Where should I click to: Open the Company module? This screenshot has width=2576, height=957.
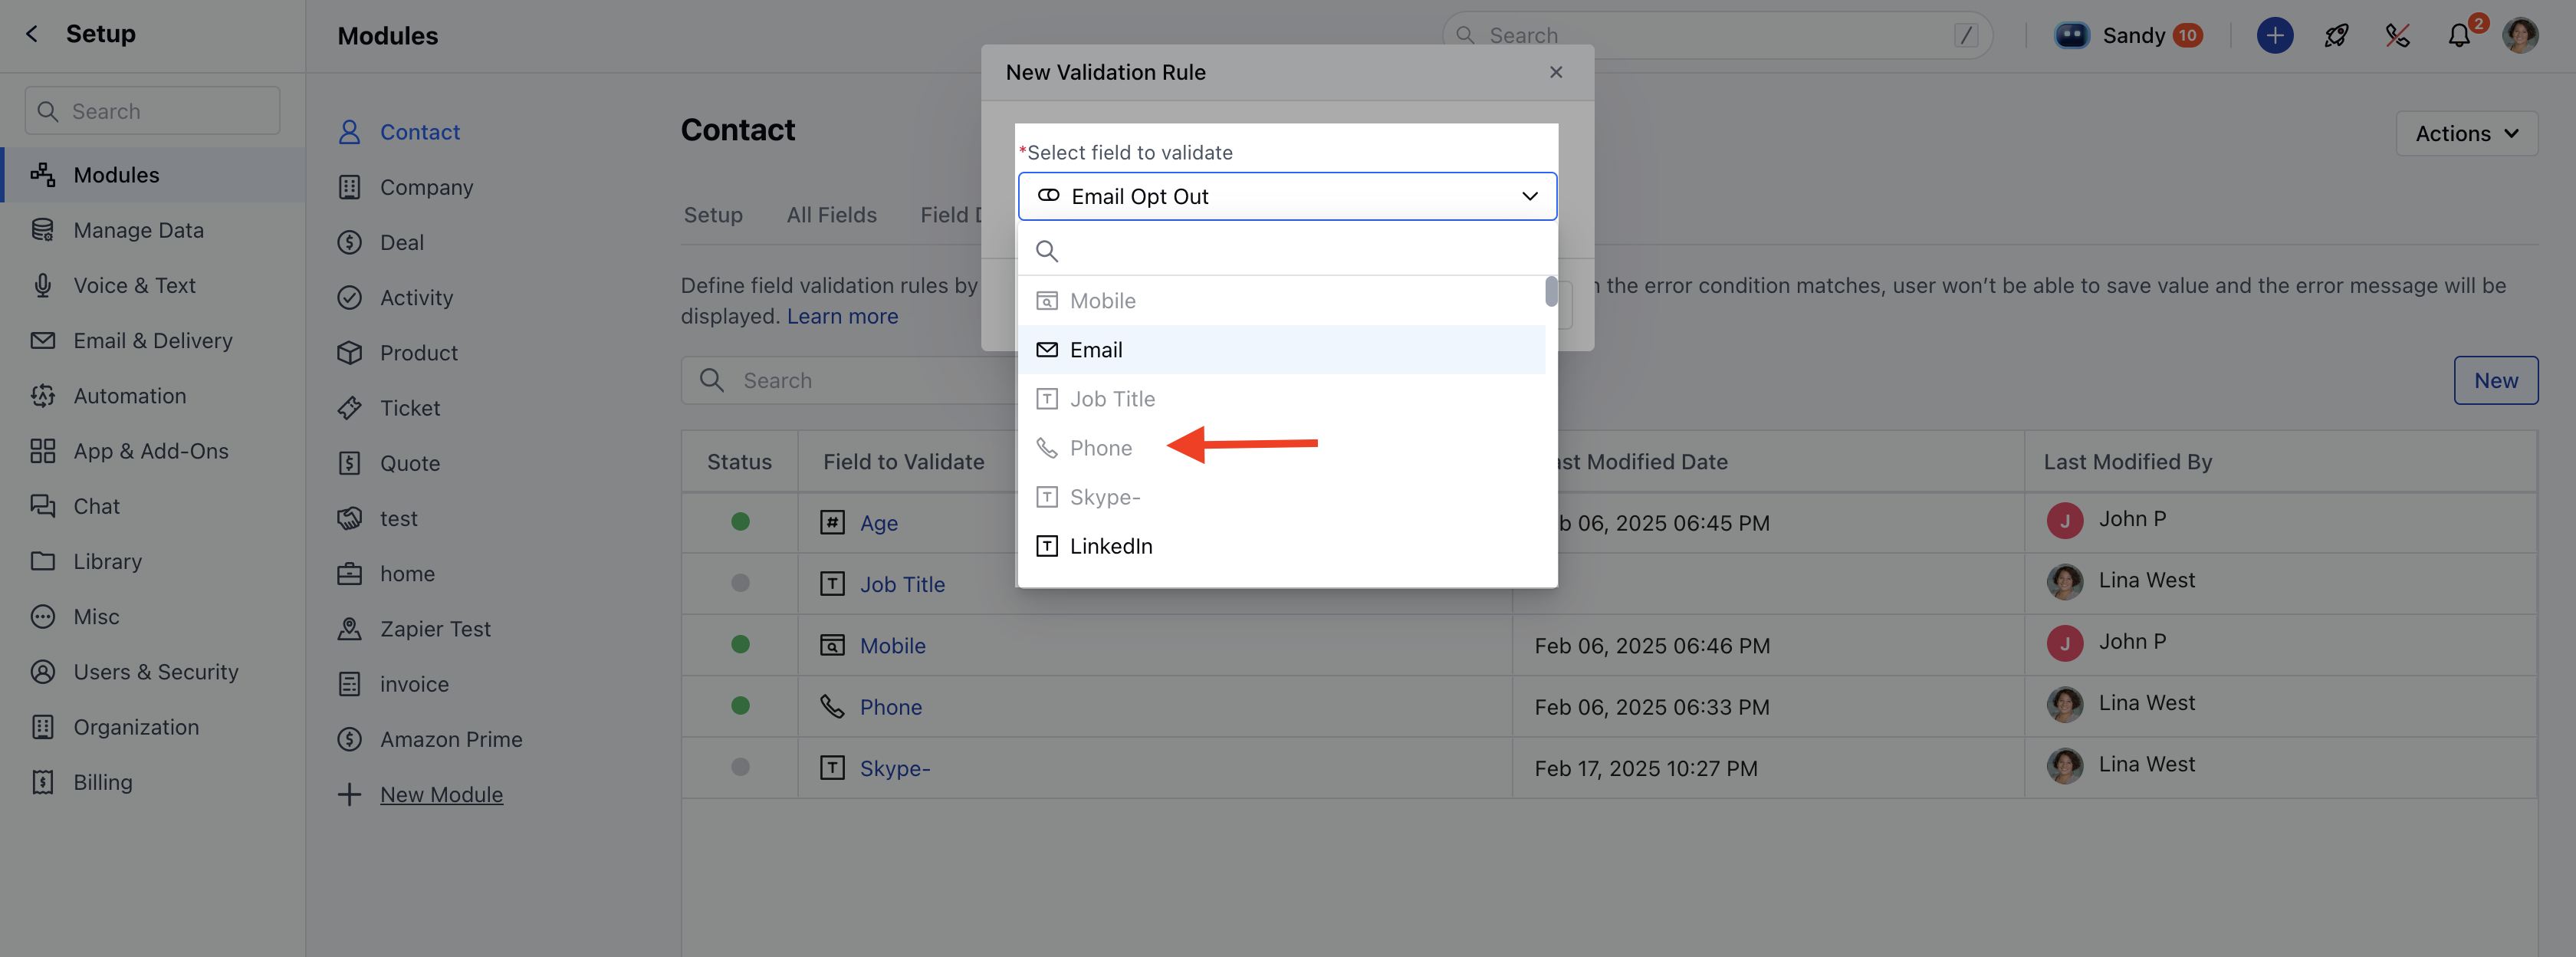point(426,188)
